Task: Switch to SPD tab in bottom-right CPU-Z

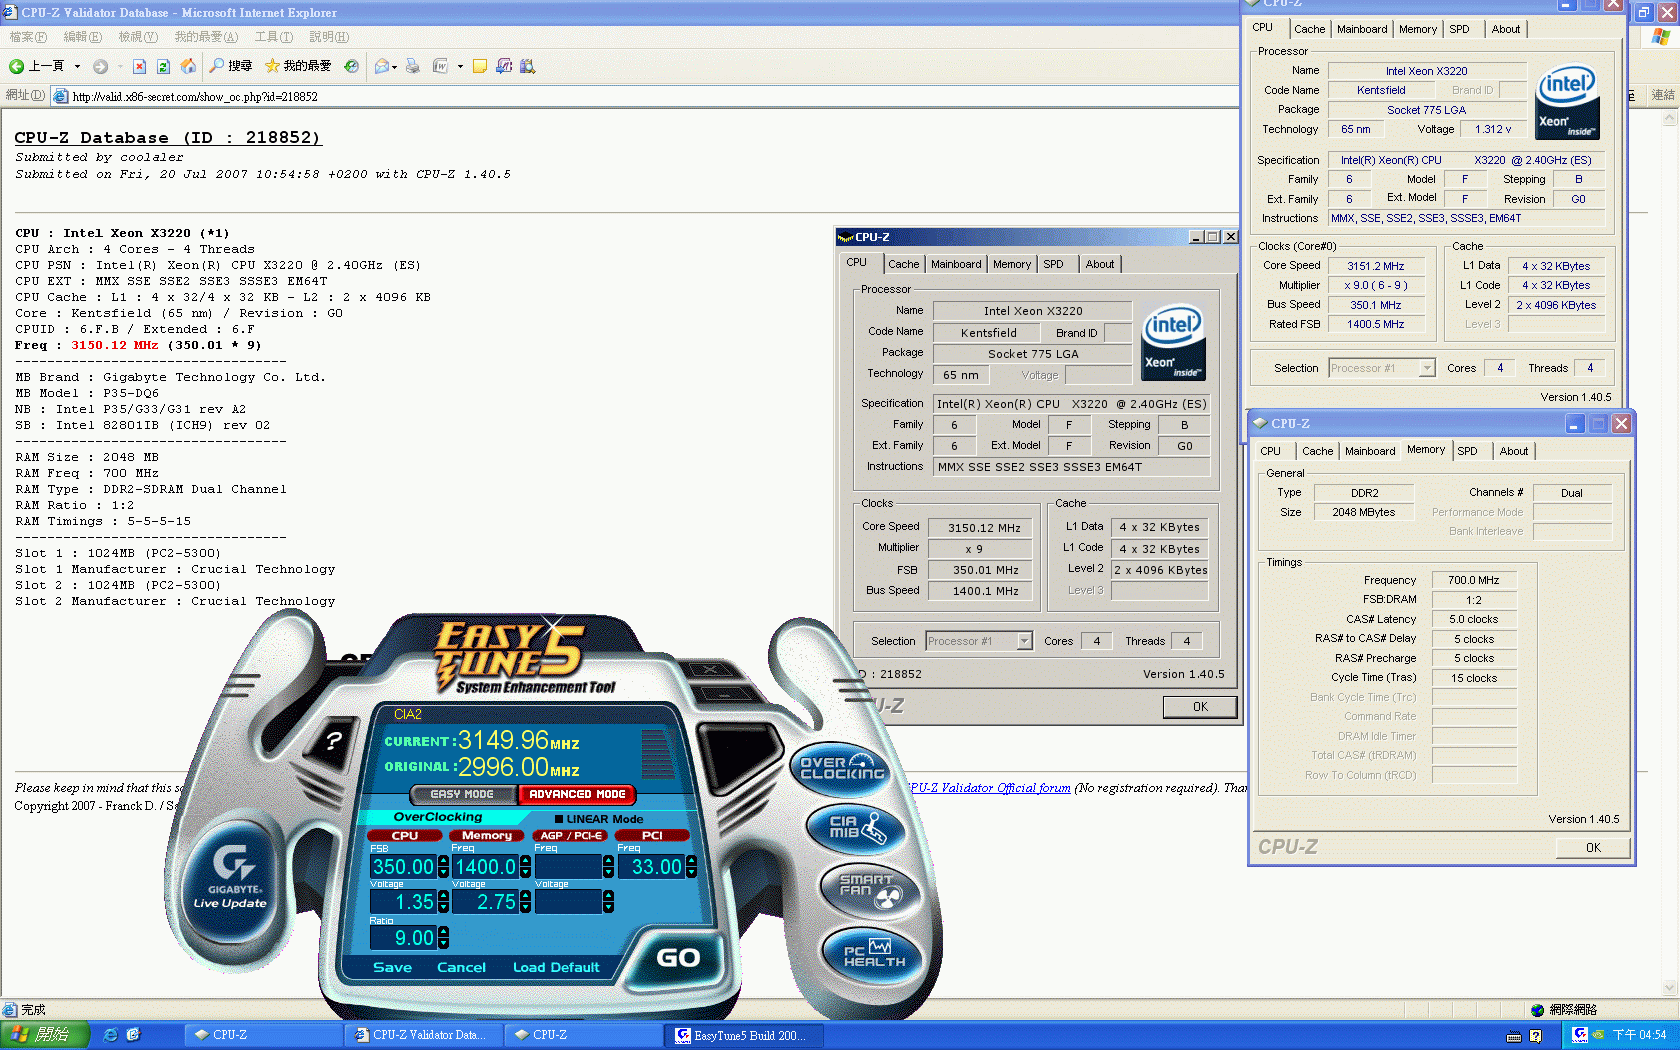Action: [x=1467, y=451]
